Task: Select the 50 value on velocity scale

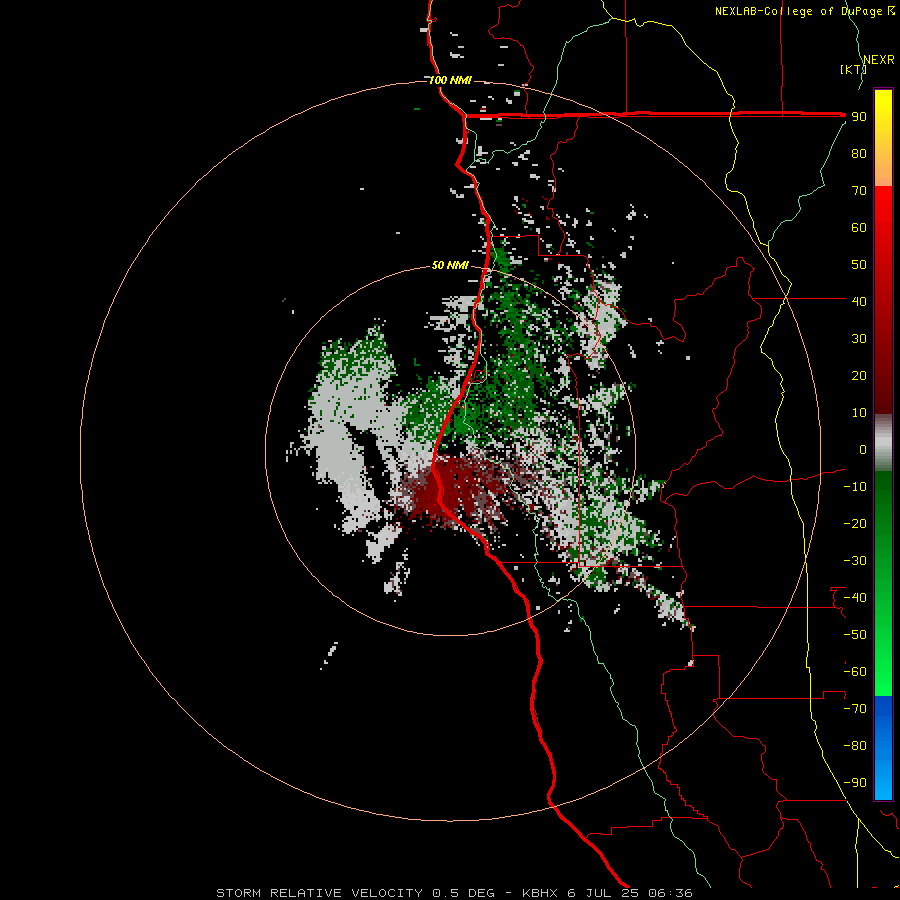Action: click(859, 265)
